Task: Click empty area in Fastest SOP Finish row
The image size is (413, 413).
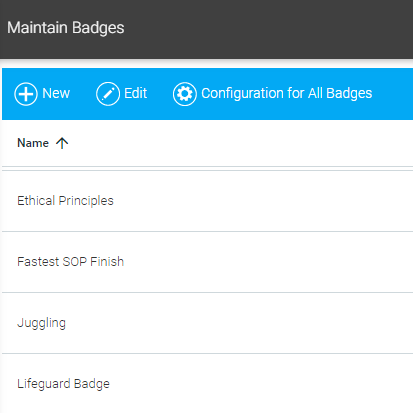Action: pyautogui.click(x=267, y=262)
